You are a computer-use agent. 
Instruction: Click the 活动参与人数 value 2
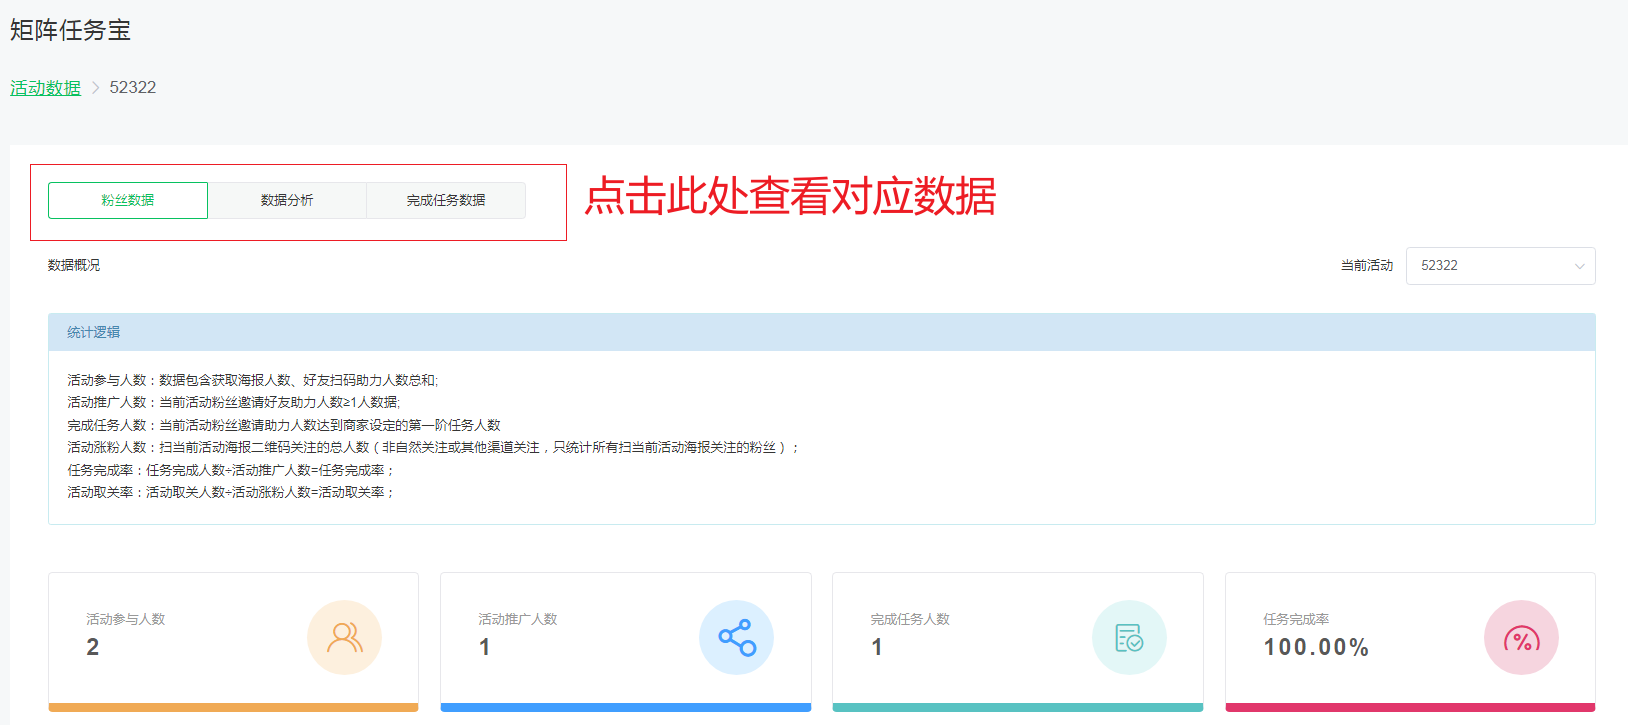(x=93, y=647)
